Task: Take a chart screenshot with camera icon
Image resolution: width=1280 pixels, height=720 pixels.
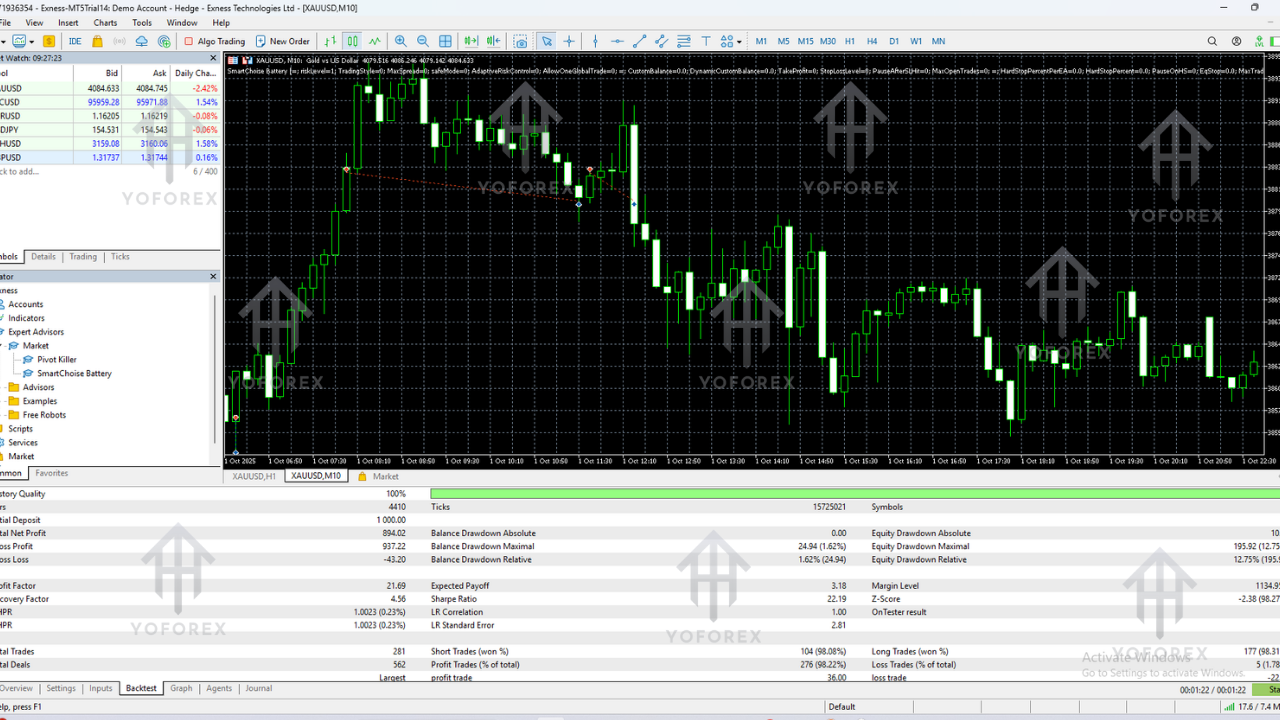Action: pyautogui.click(x=521, y=41)
